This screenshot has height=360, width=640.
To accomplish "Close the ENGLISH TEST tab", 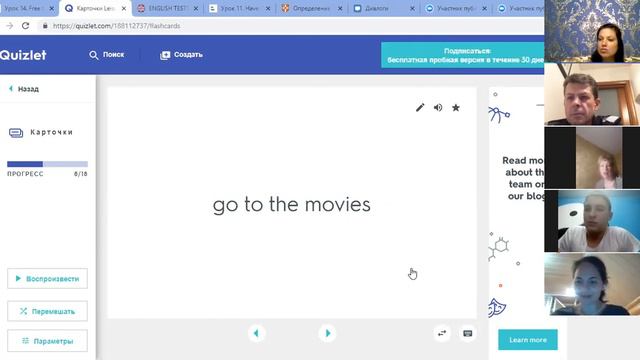I will 196,8.
